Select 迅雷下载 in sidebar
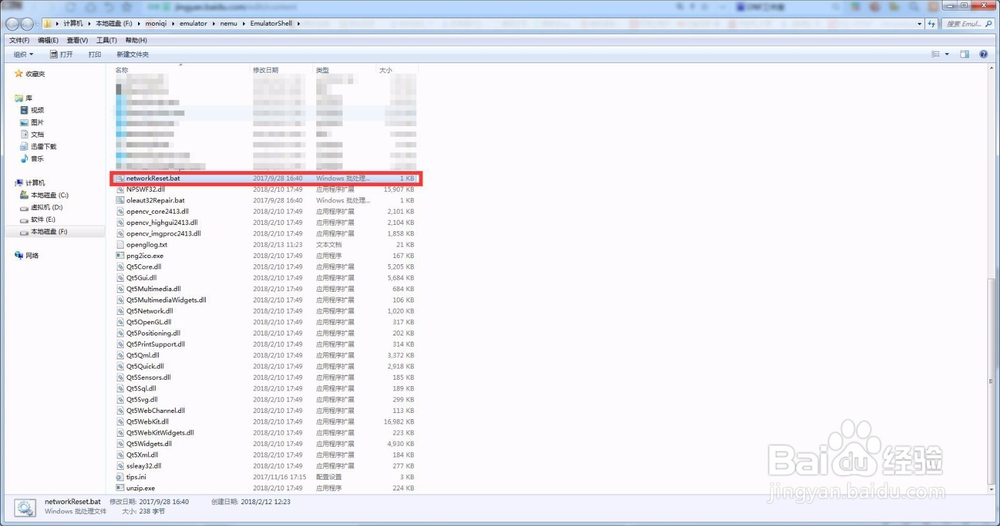The image size is (1000, 526). tap(38, 147)
